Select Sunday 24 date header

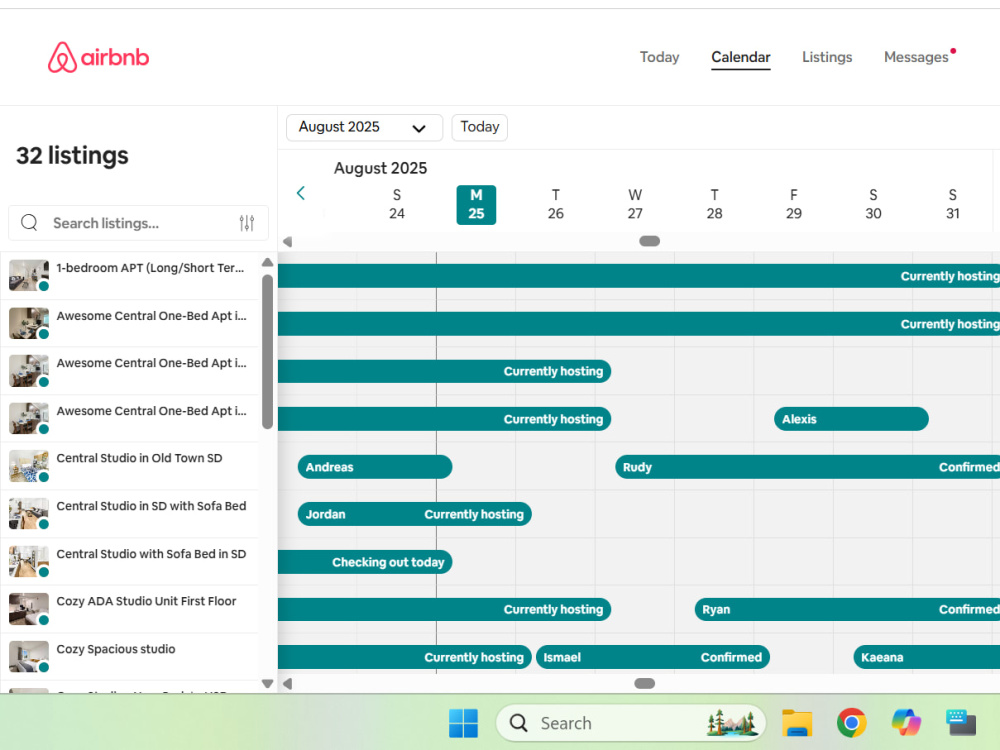tap(397, 205)
